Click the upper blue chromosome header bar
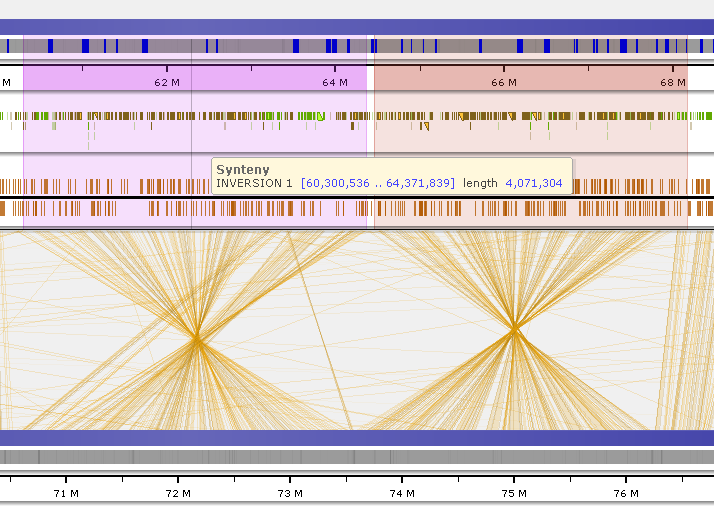 tap(357, 27)
